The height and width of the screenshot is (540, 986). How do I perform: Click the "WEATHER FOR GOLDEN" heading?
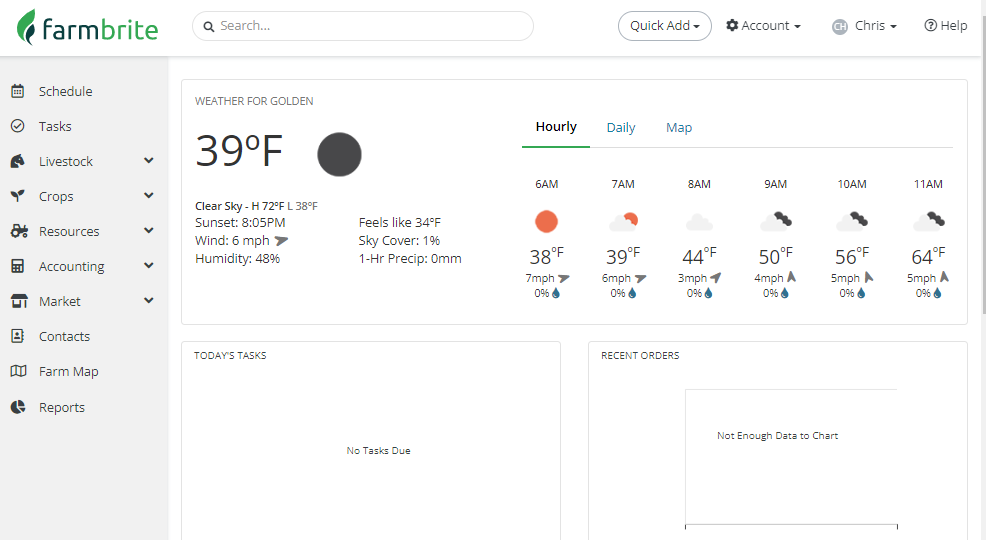[x=254, y=101]
